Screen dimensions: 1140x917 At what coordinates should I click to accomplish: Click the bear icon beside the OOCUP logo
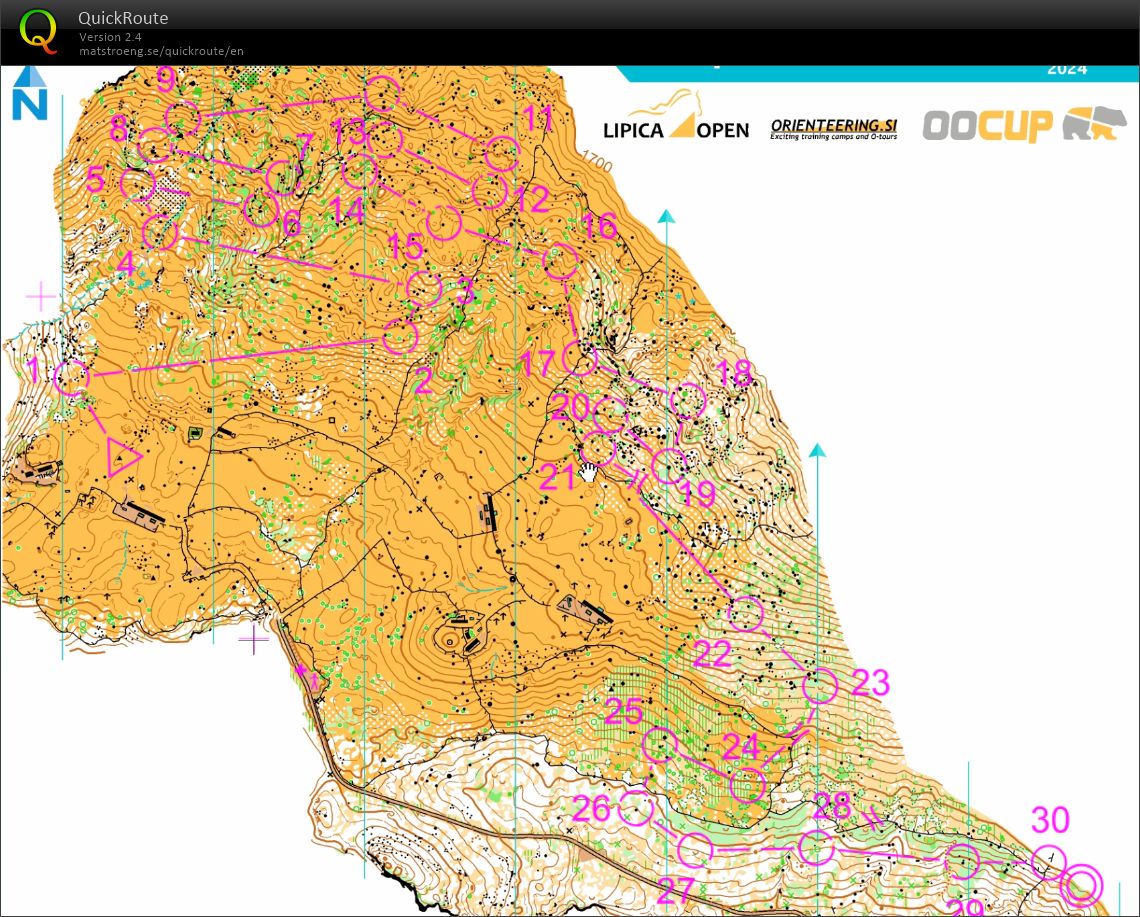tap(1095, 122)
